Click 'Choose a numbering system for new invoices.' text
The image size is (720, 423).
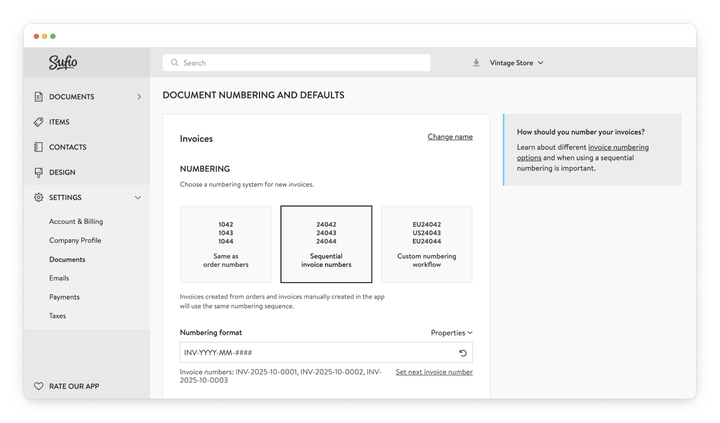point(247,185)
